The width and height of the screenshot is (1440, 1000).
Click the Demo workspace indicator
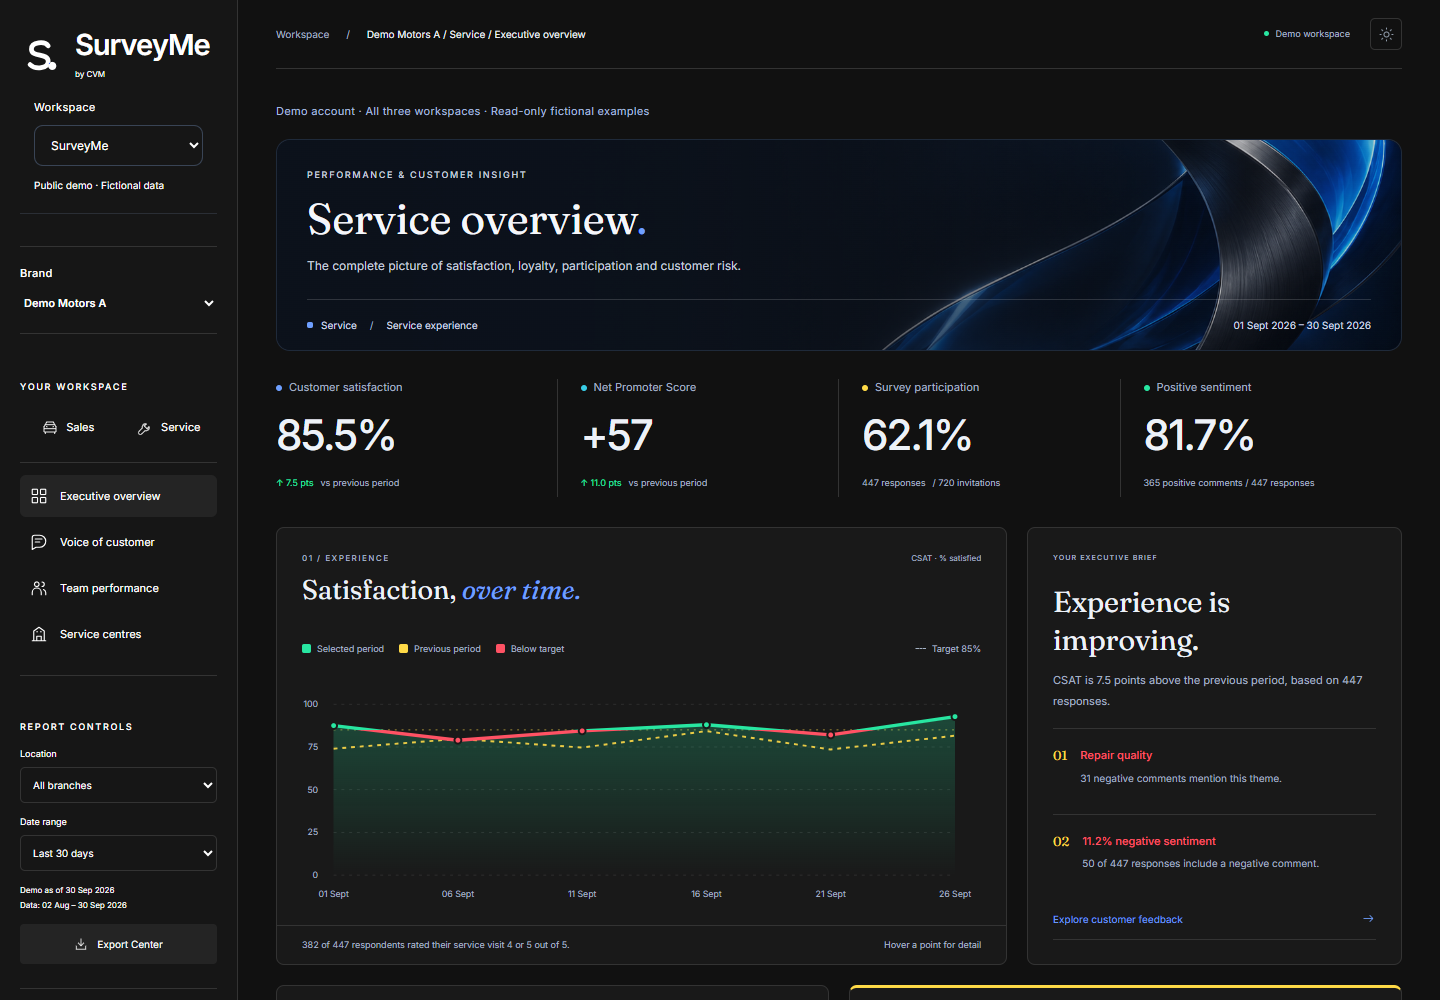click(x=1307, y=34)
